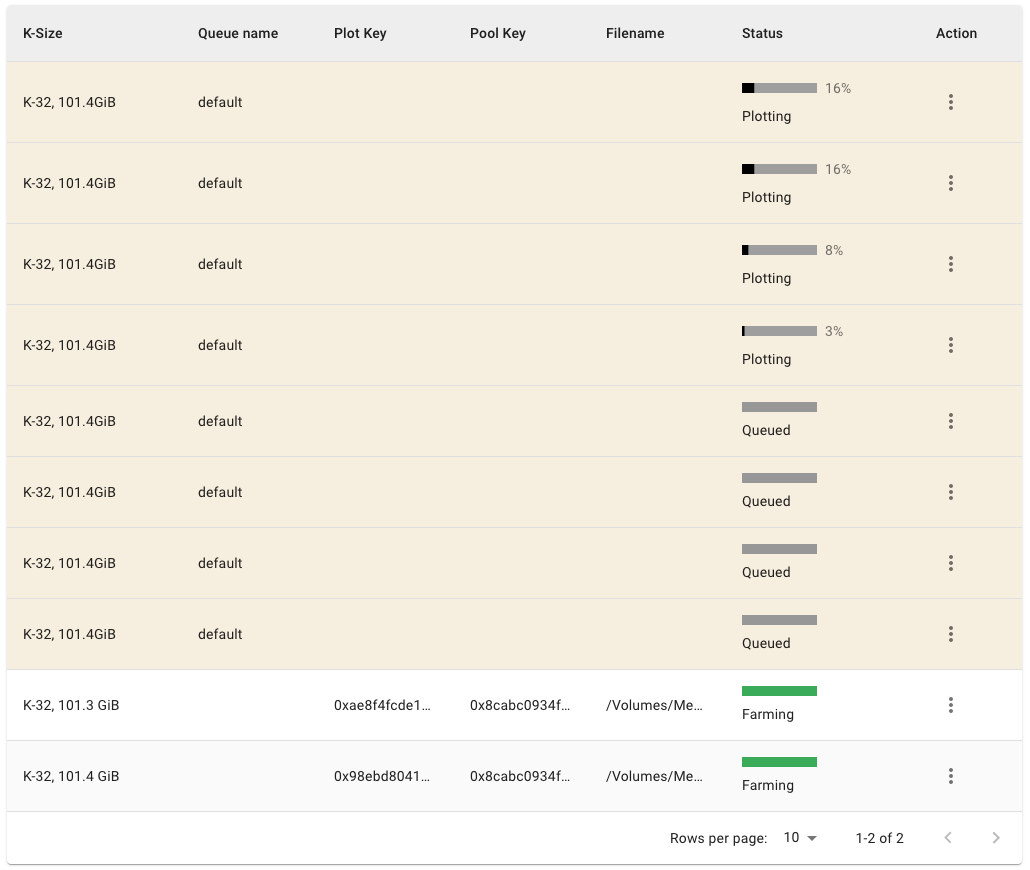1030x870 pixels.
Task: Click the Queue name column header
Action: click(x=238, y=33)
